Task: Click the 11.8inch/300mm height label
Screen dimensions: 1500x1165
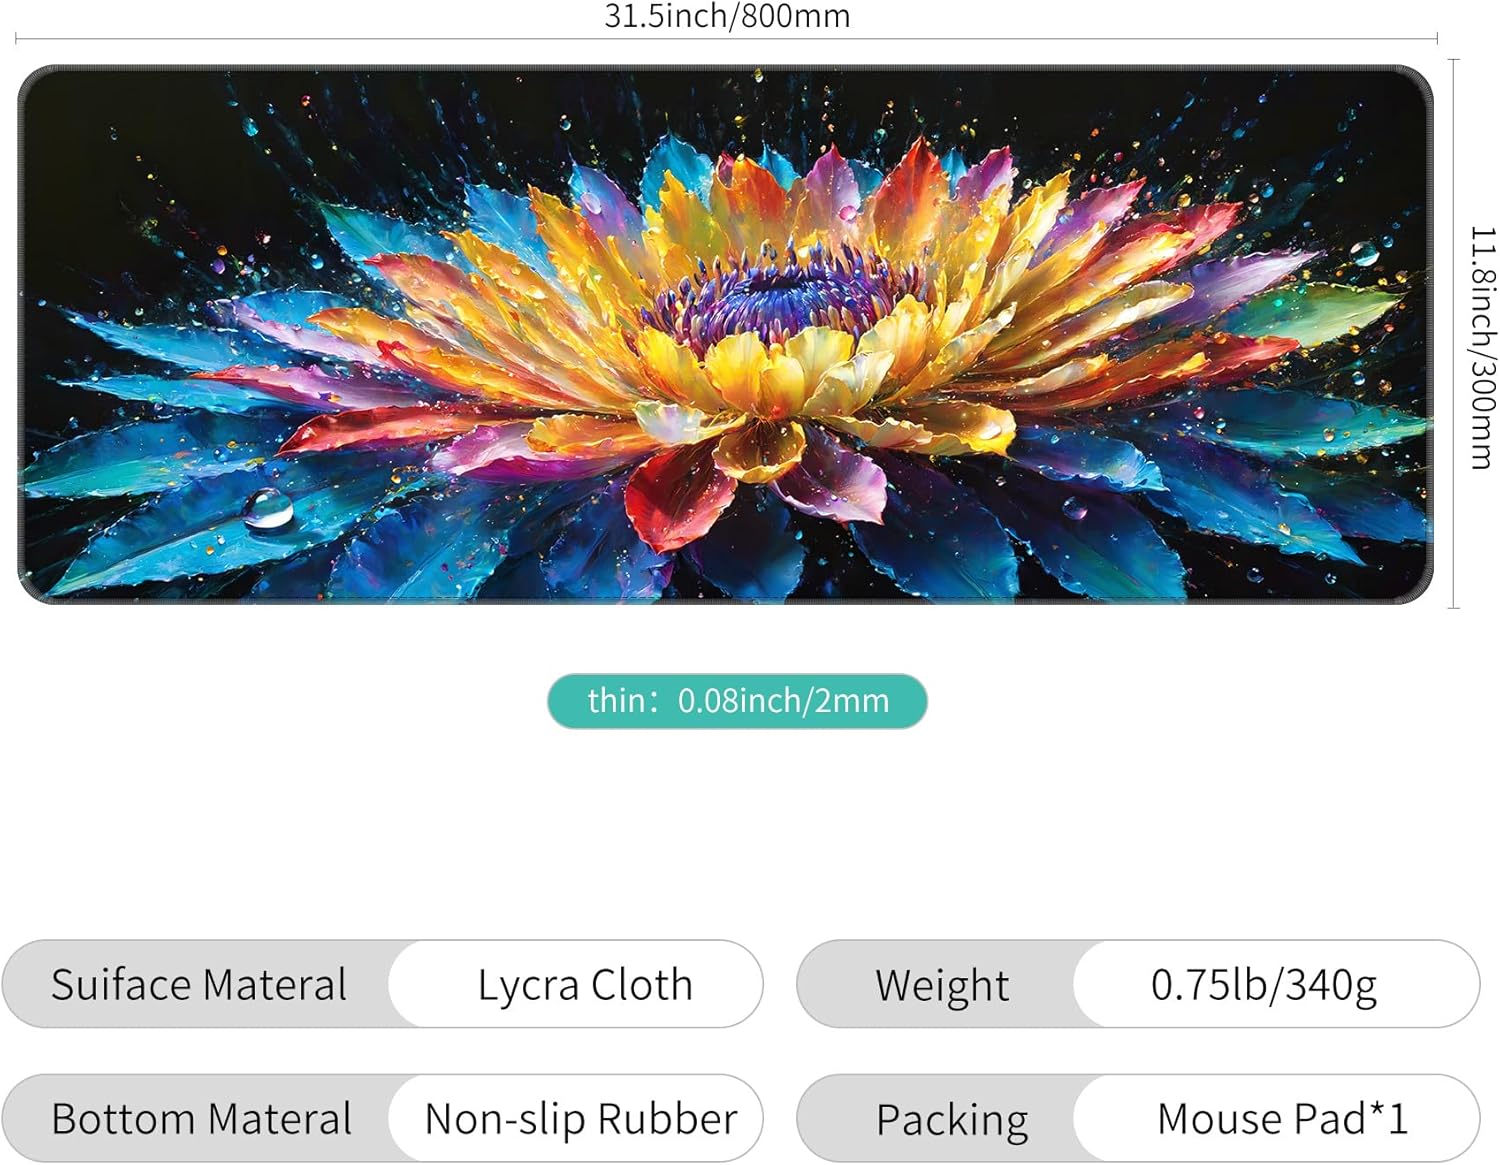Action: point(1483,347)
